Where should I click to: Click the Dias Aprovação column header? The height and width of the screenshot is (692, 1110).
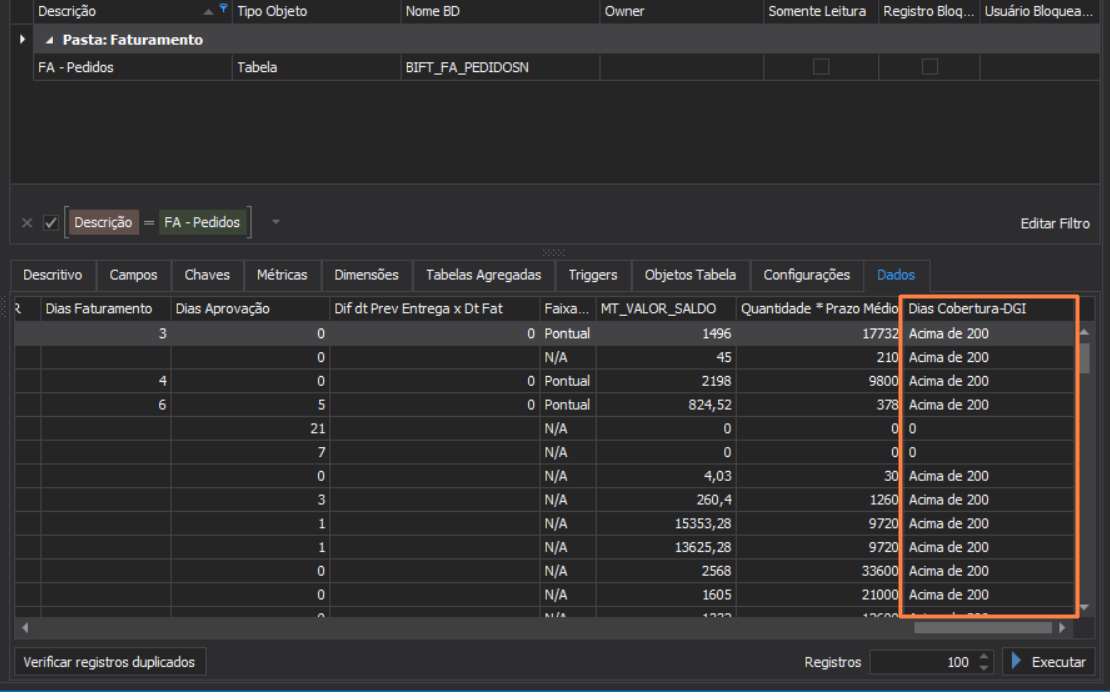[x=250, y=309]
